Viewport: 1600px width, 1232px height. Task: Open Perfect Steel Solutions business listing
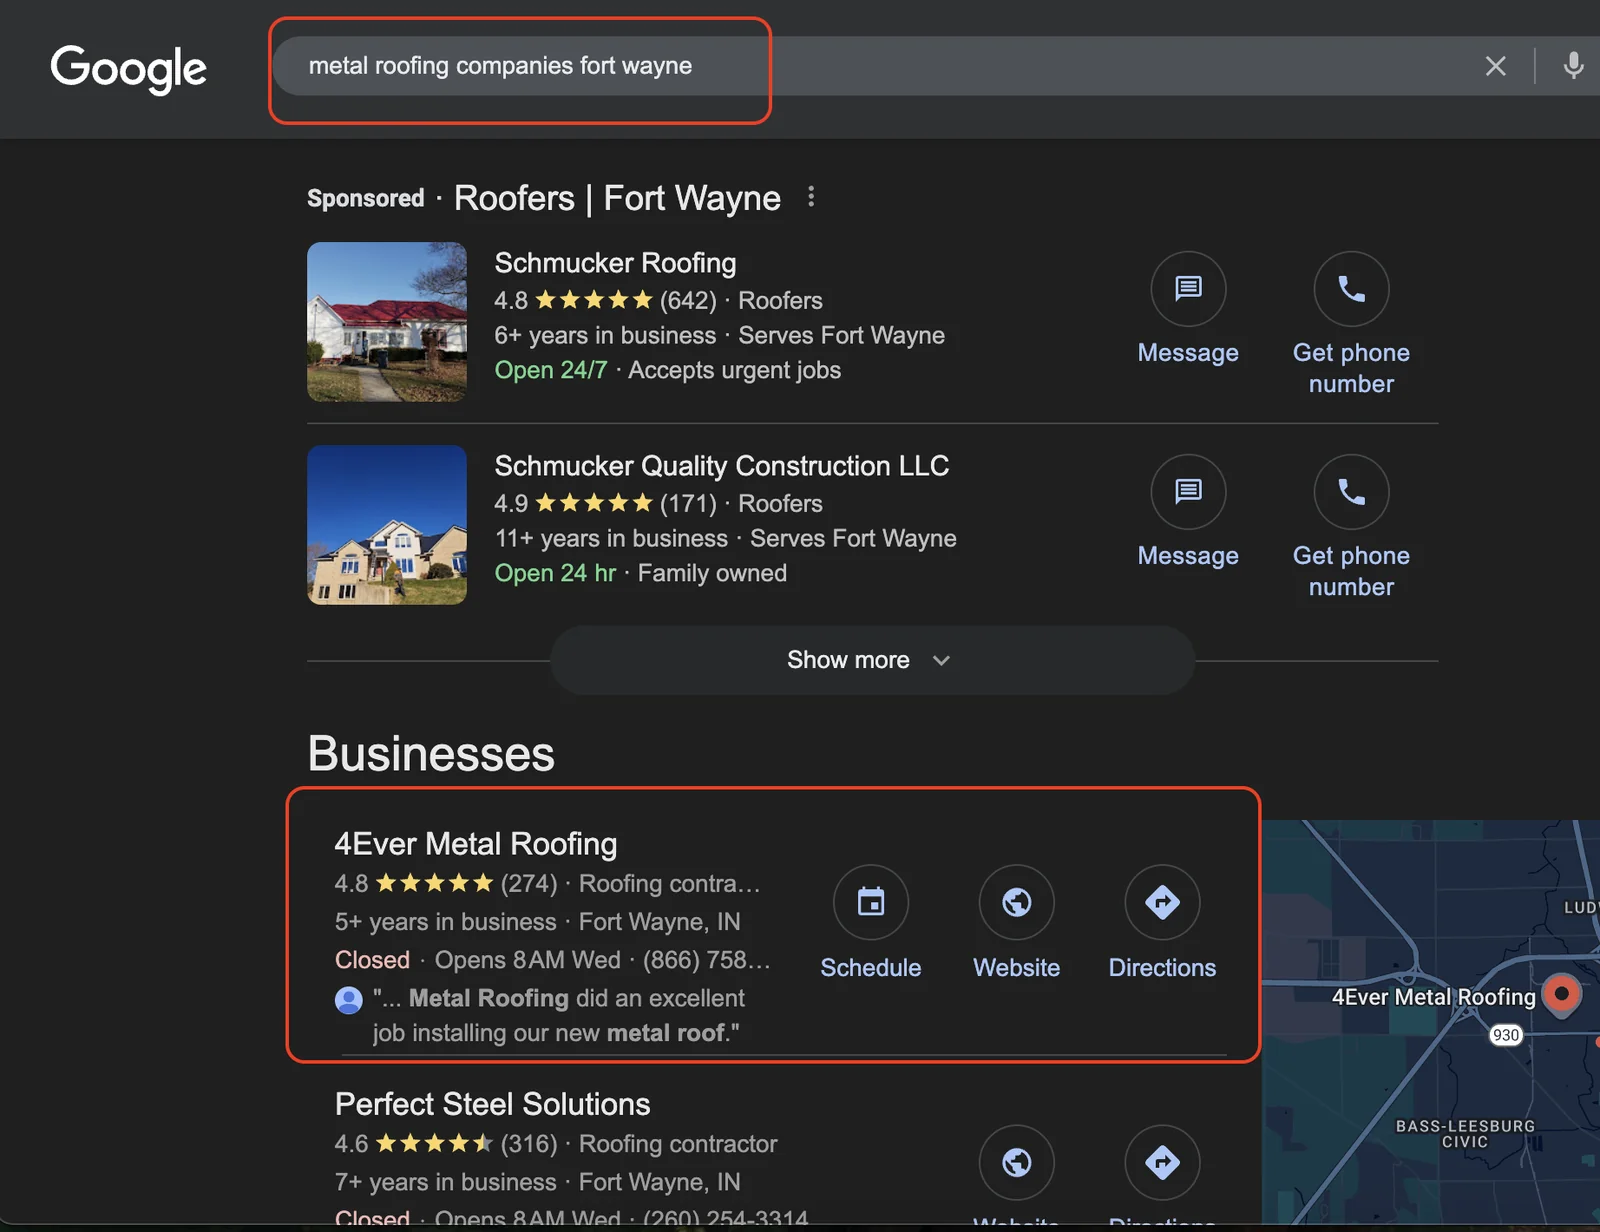tap(493, 1104)
